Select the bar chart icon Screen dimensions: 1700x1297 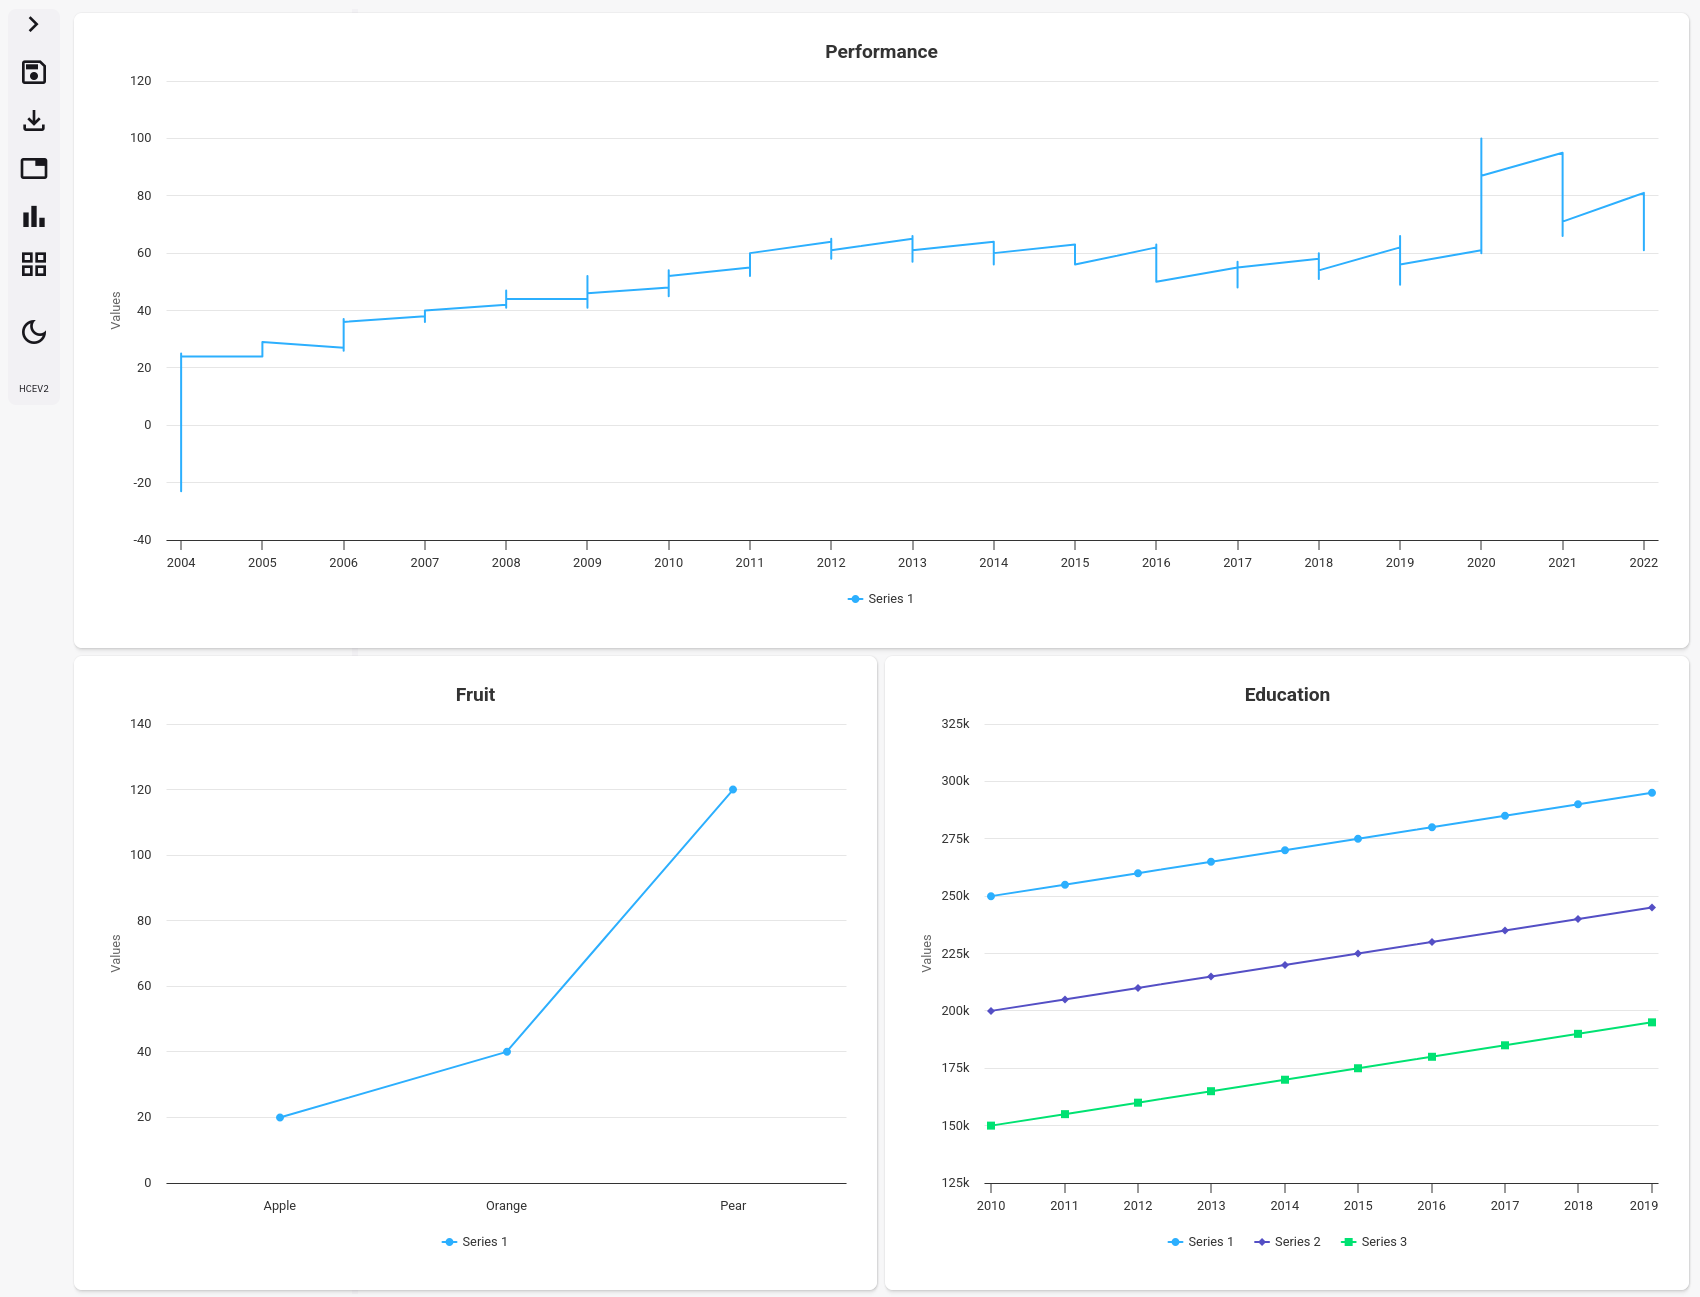pyautogui.click(x=34, y=216)
